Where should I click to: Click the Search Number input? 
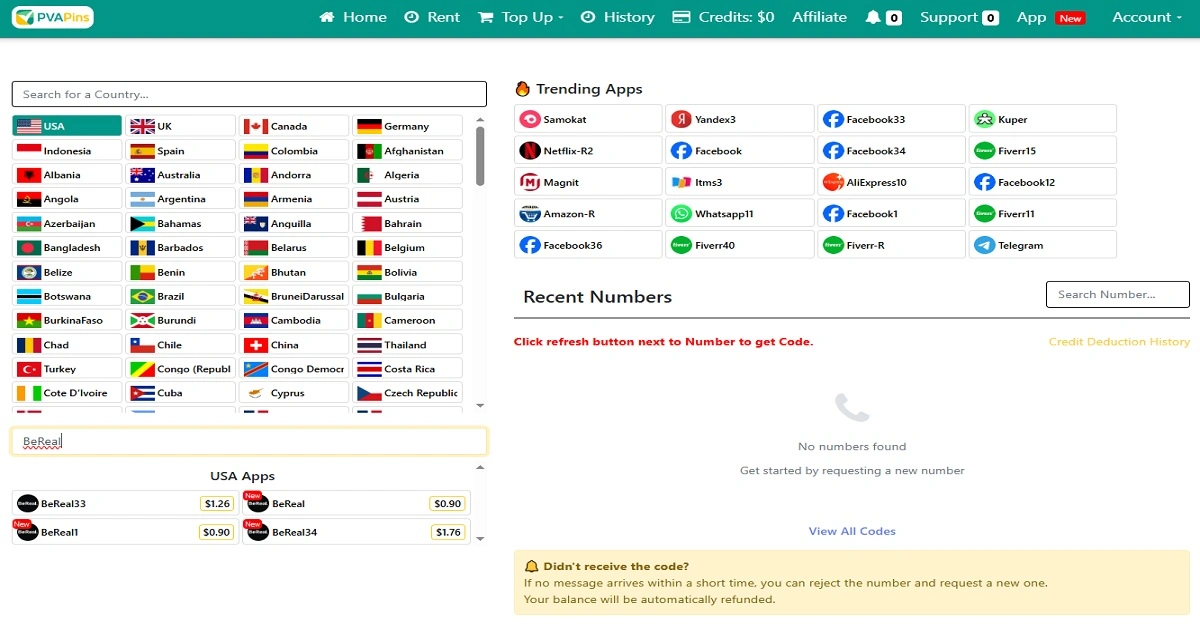click(x=1118, y=294)
